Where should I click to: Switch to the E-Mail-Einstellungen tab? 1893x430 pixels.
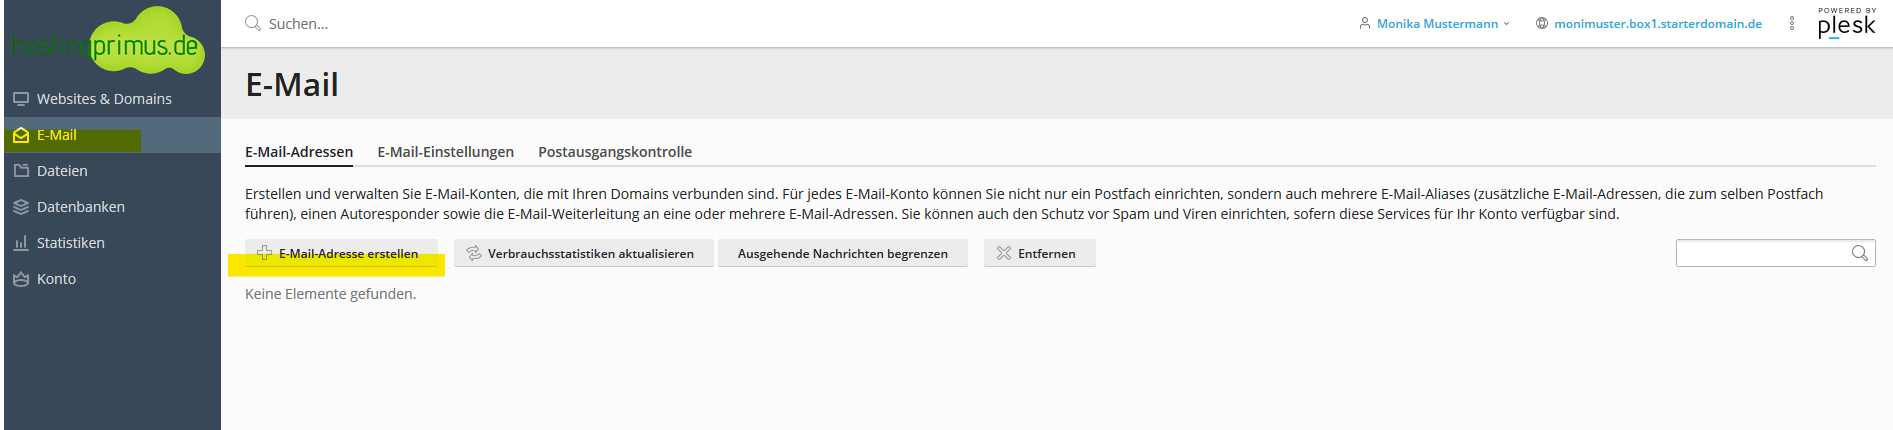tap(445, 152)
